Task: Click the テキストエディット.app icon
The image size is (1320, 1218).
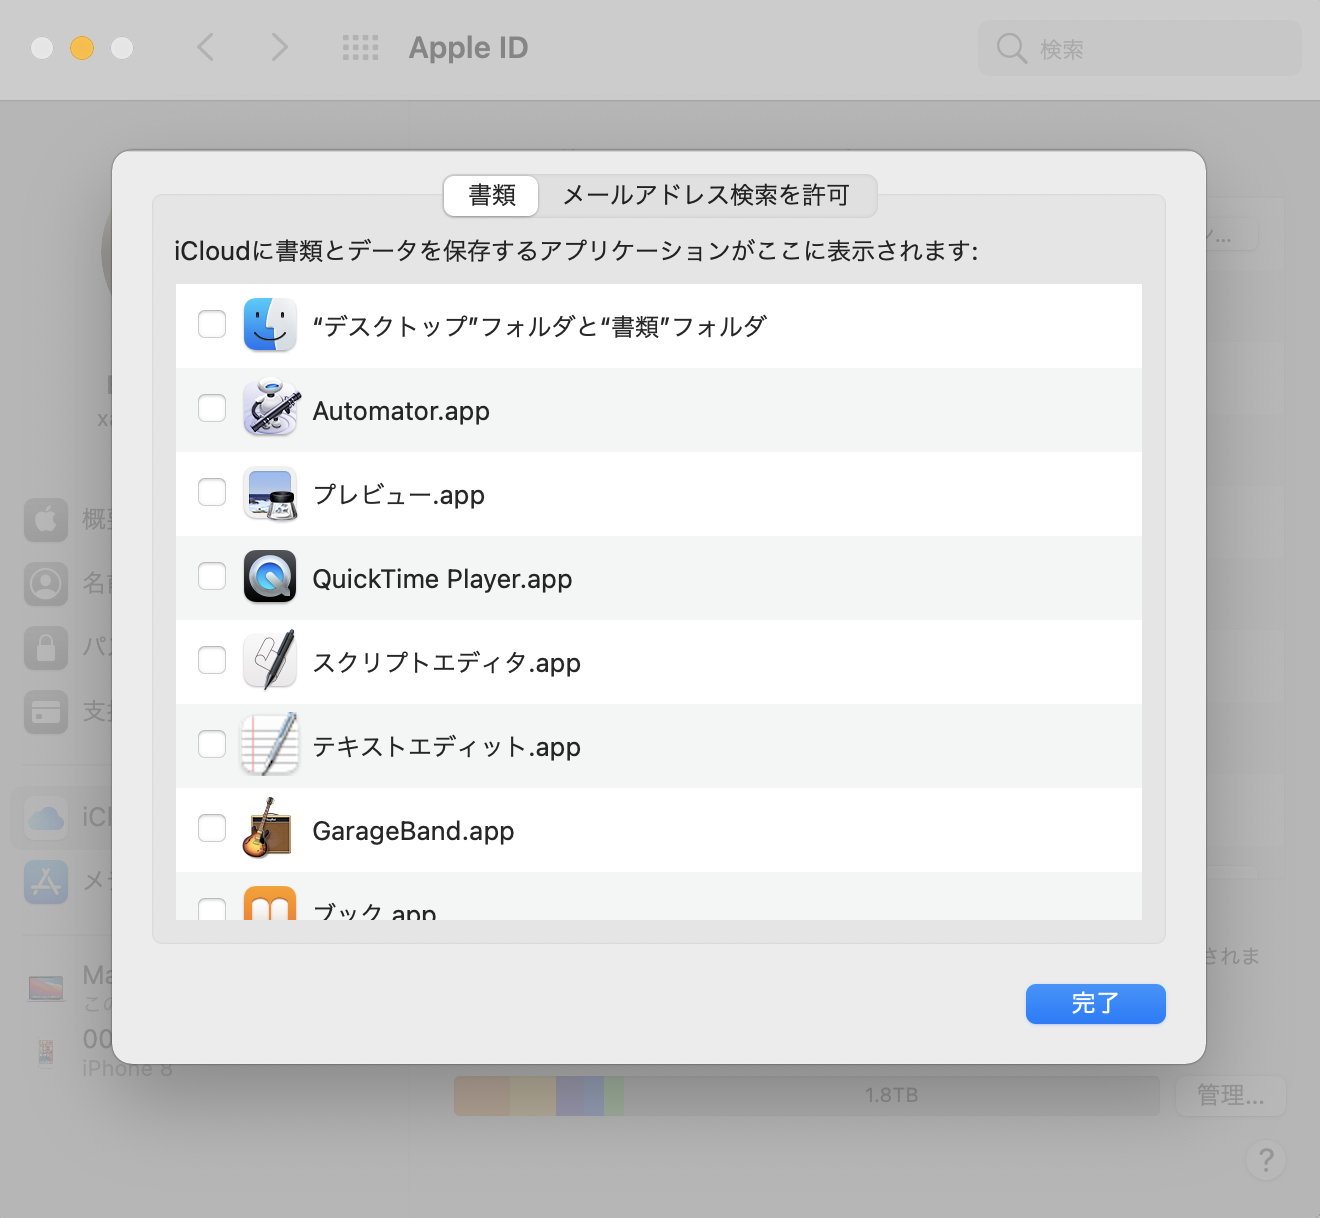Action: [270, 744]
